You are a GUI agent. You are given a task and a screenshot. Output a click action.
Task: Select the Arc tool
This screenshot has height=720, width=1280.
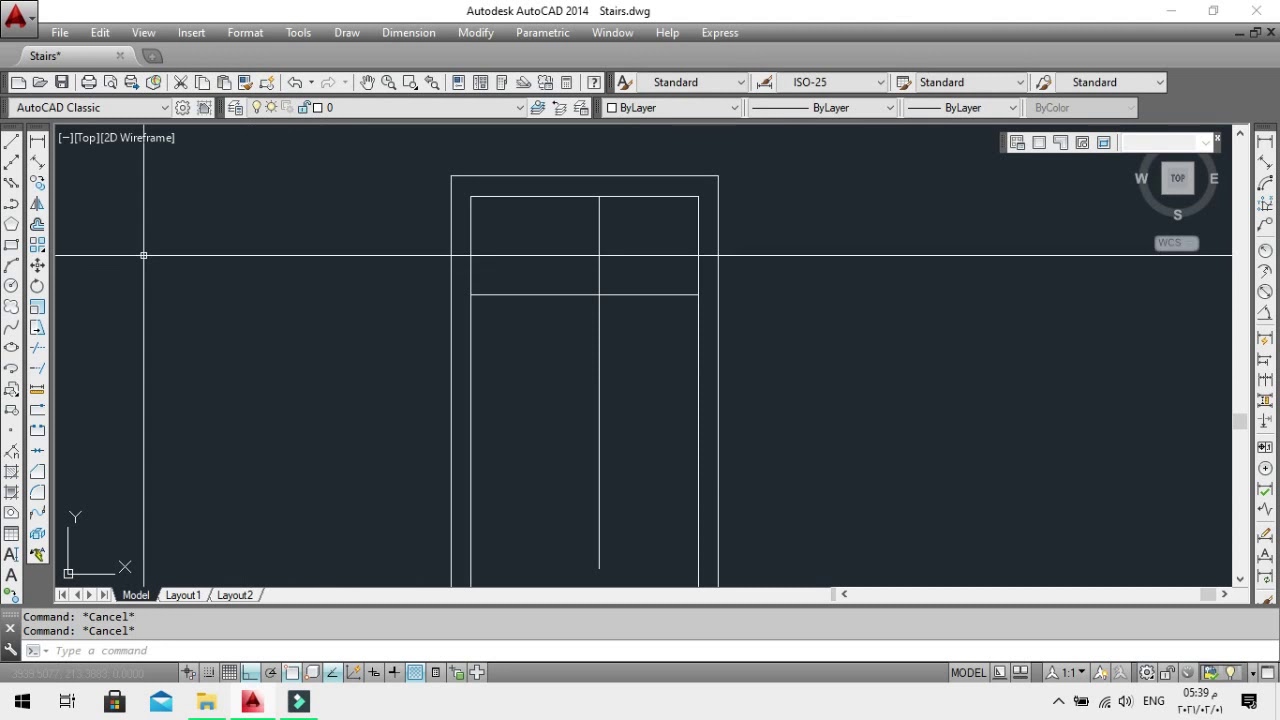(11, 265)
